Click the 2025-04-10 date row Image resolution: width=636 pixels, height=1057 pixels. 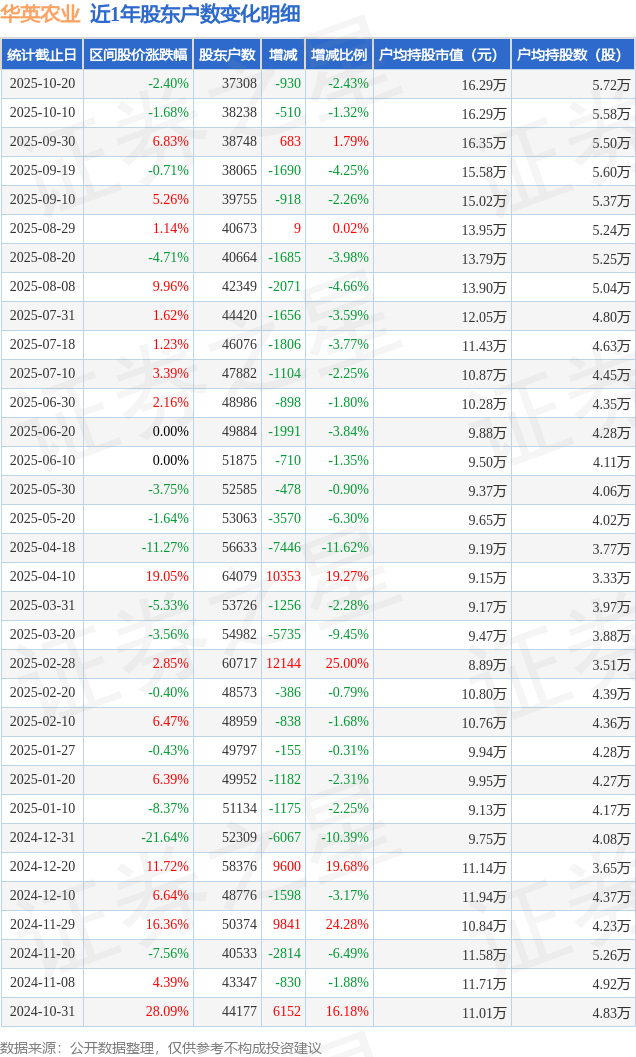point(42,577)
